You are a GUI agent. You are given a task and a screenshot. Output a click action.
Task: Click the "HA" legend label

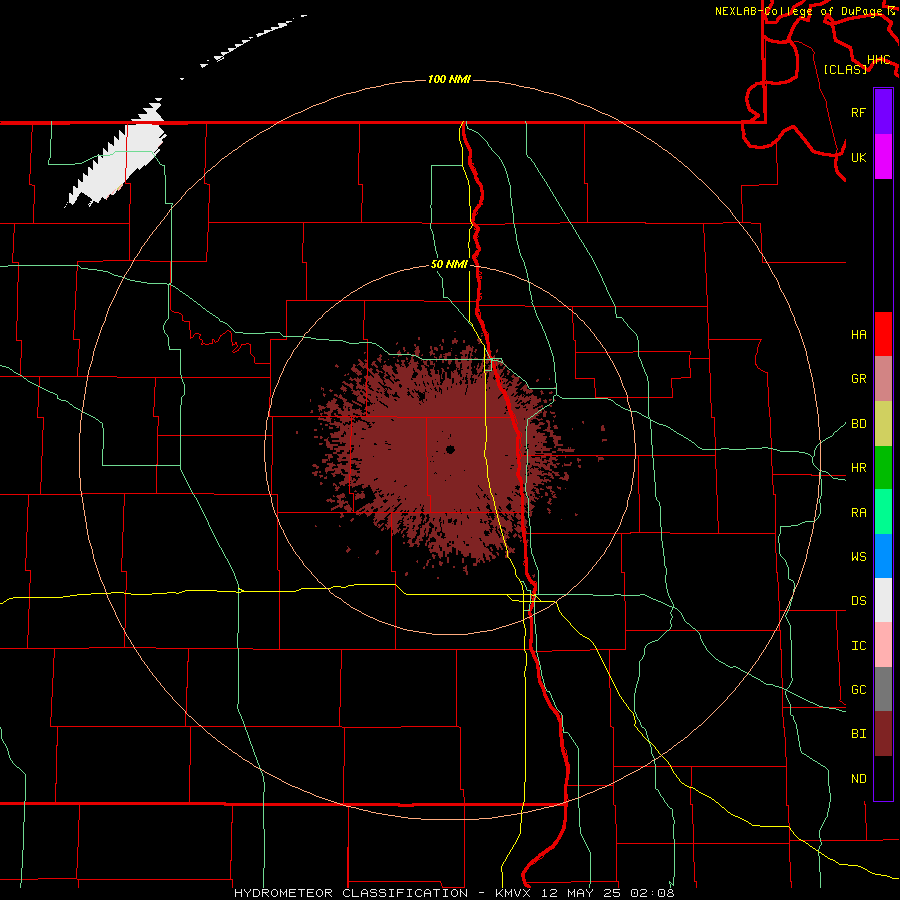tap(858, 335)
